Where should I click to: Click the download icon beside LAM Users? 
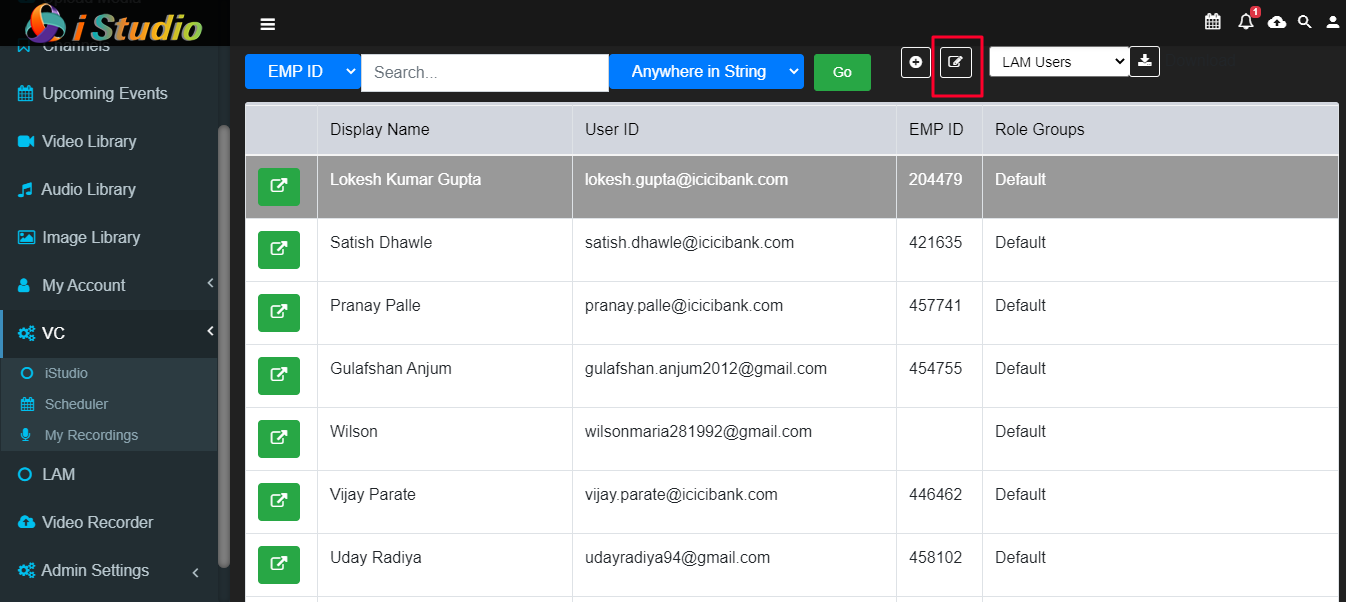point(1145,61)
